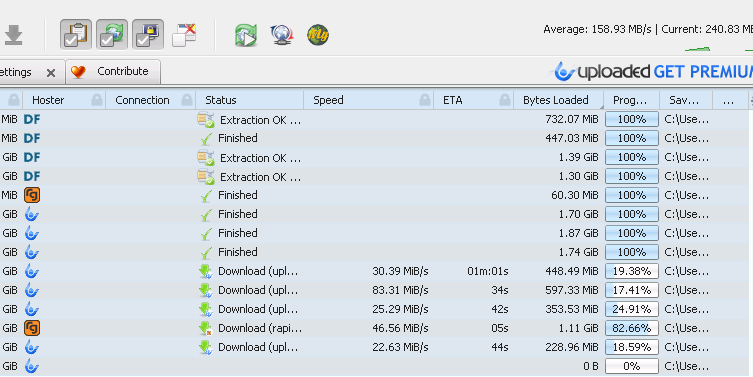The image size is (753, 377).
Task: Select the 1.87 GiB bytes loaded cell
Action: tap(578, 233)
